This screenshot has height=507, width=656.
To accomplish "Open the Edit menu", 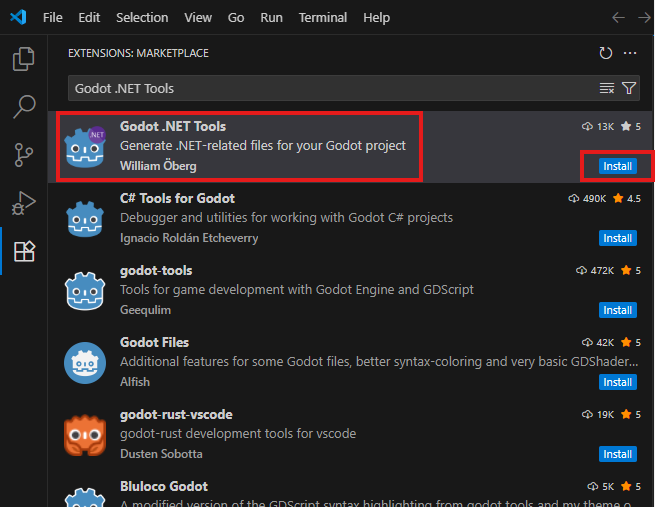I will tap(89, 18).
